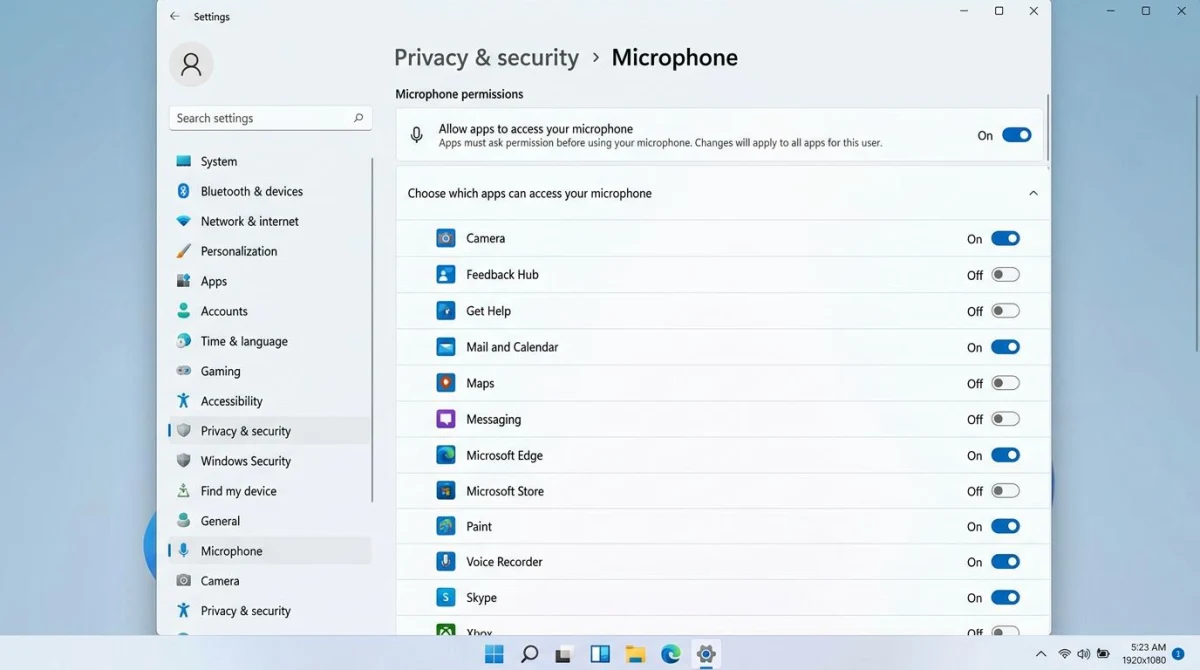The image size is (1200, 670).
Task: Click the Maps app icon
Action: pyautogui.click(x=446, y=383)
